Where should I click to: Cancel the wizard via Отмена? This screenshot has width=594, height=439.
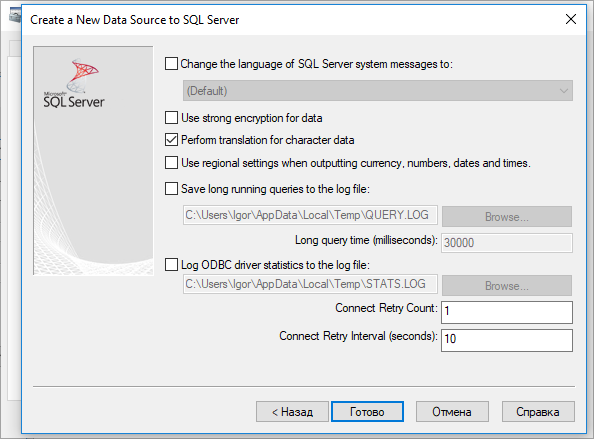(x=452, y=412)
